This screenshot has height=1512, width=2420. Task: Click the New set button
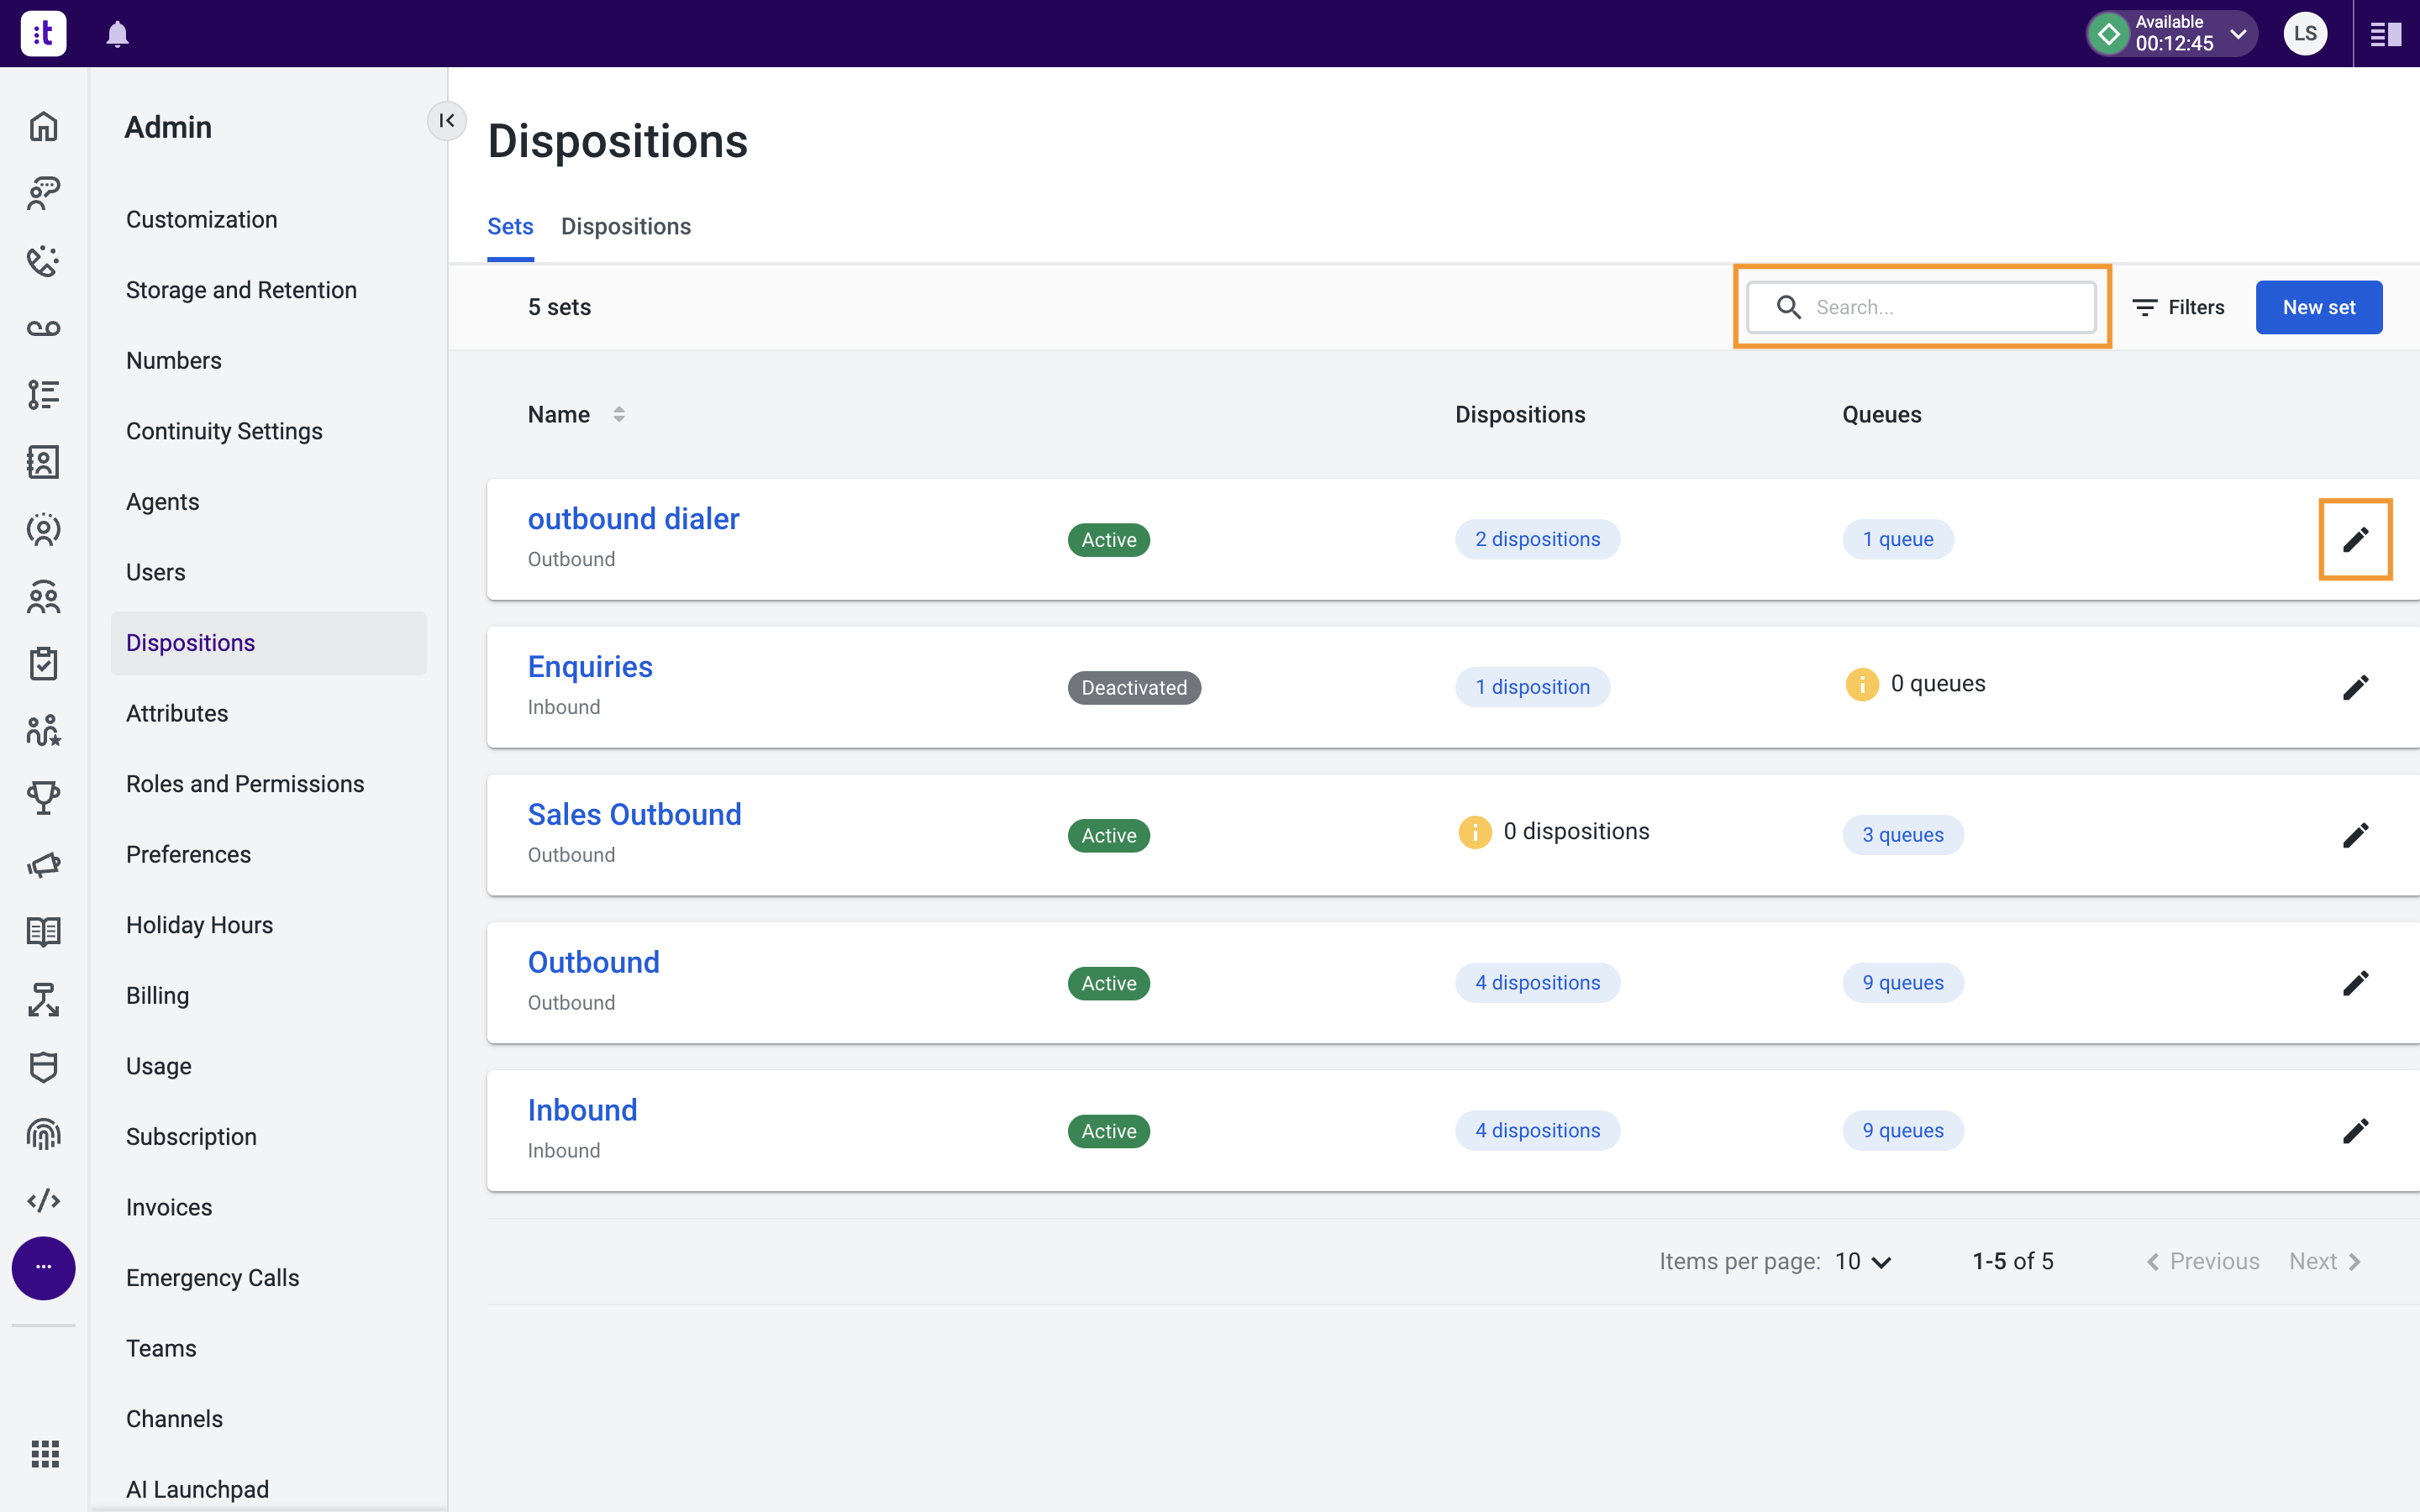(x=2318, y=307)
